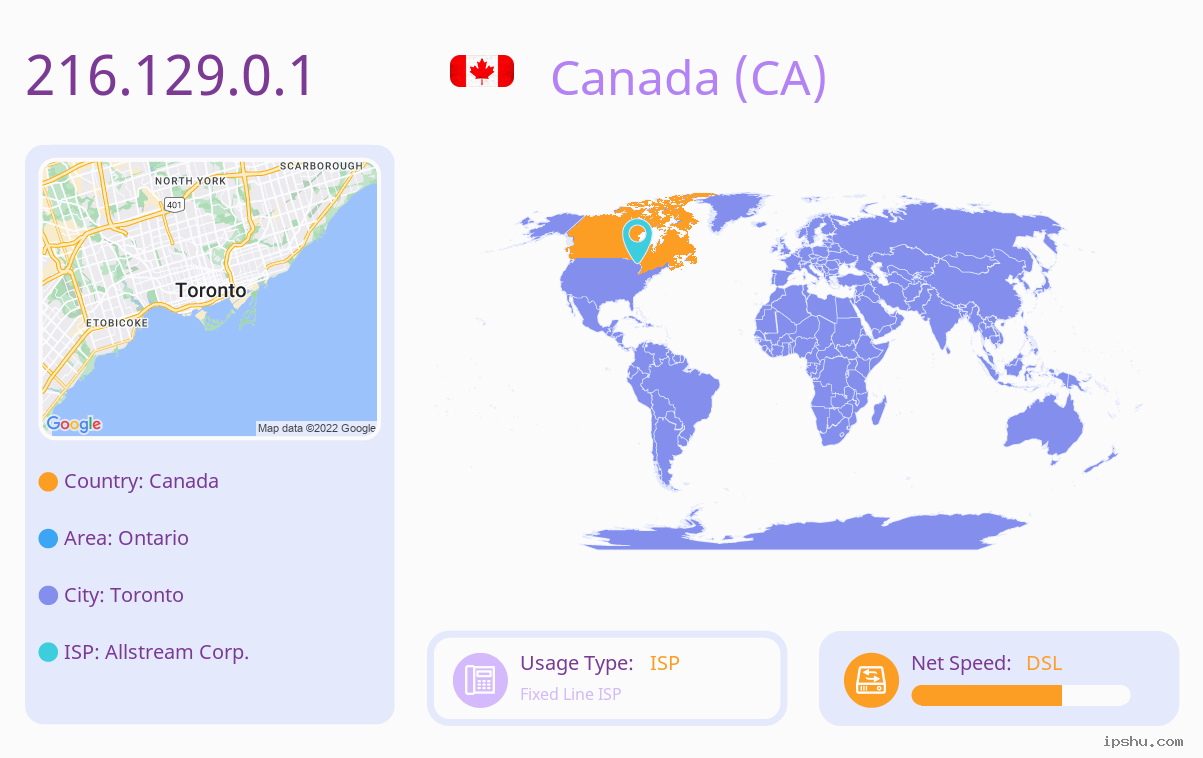This screenshot has height=758, width=1203.
Task: Click the fixed line phone icon
Action: click(480, 679)
